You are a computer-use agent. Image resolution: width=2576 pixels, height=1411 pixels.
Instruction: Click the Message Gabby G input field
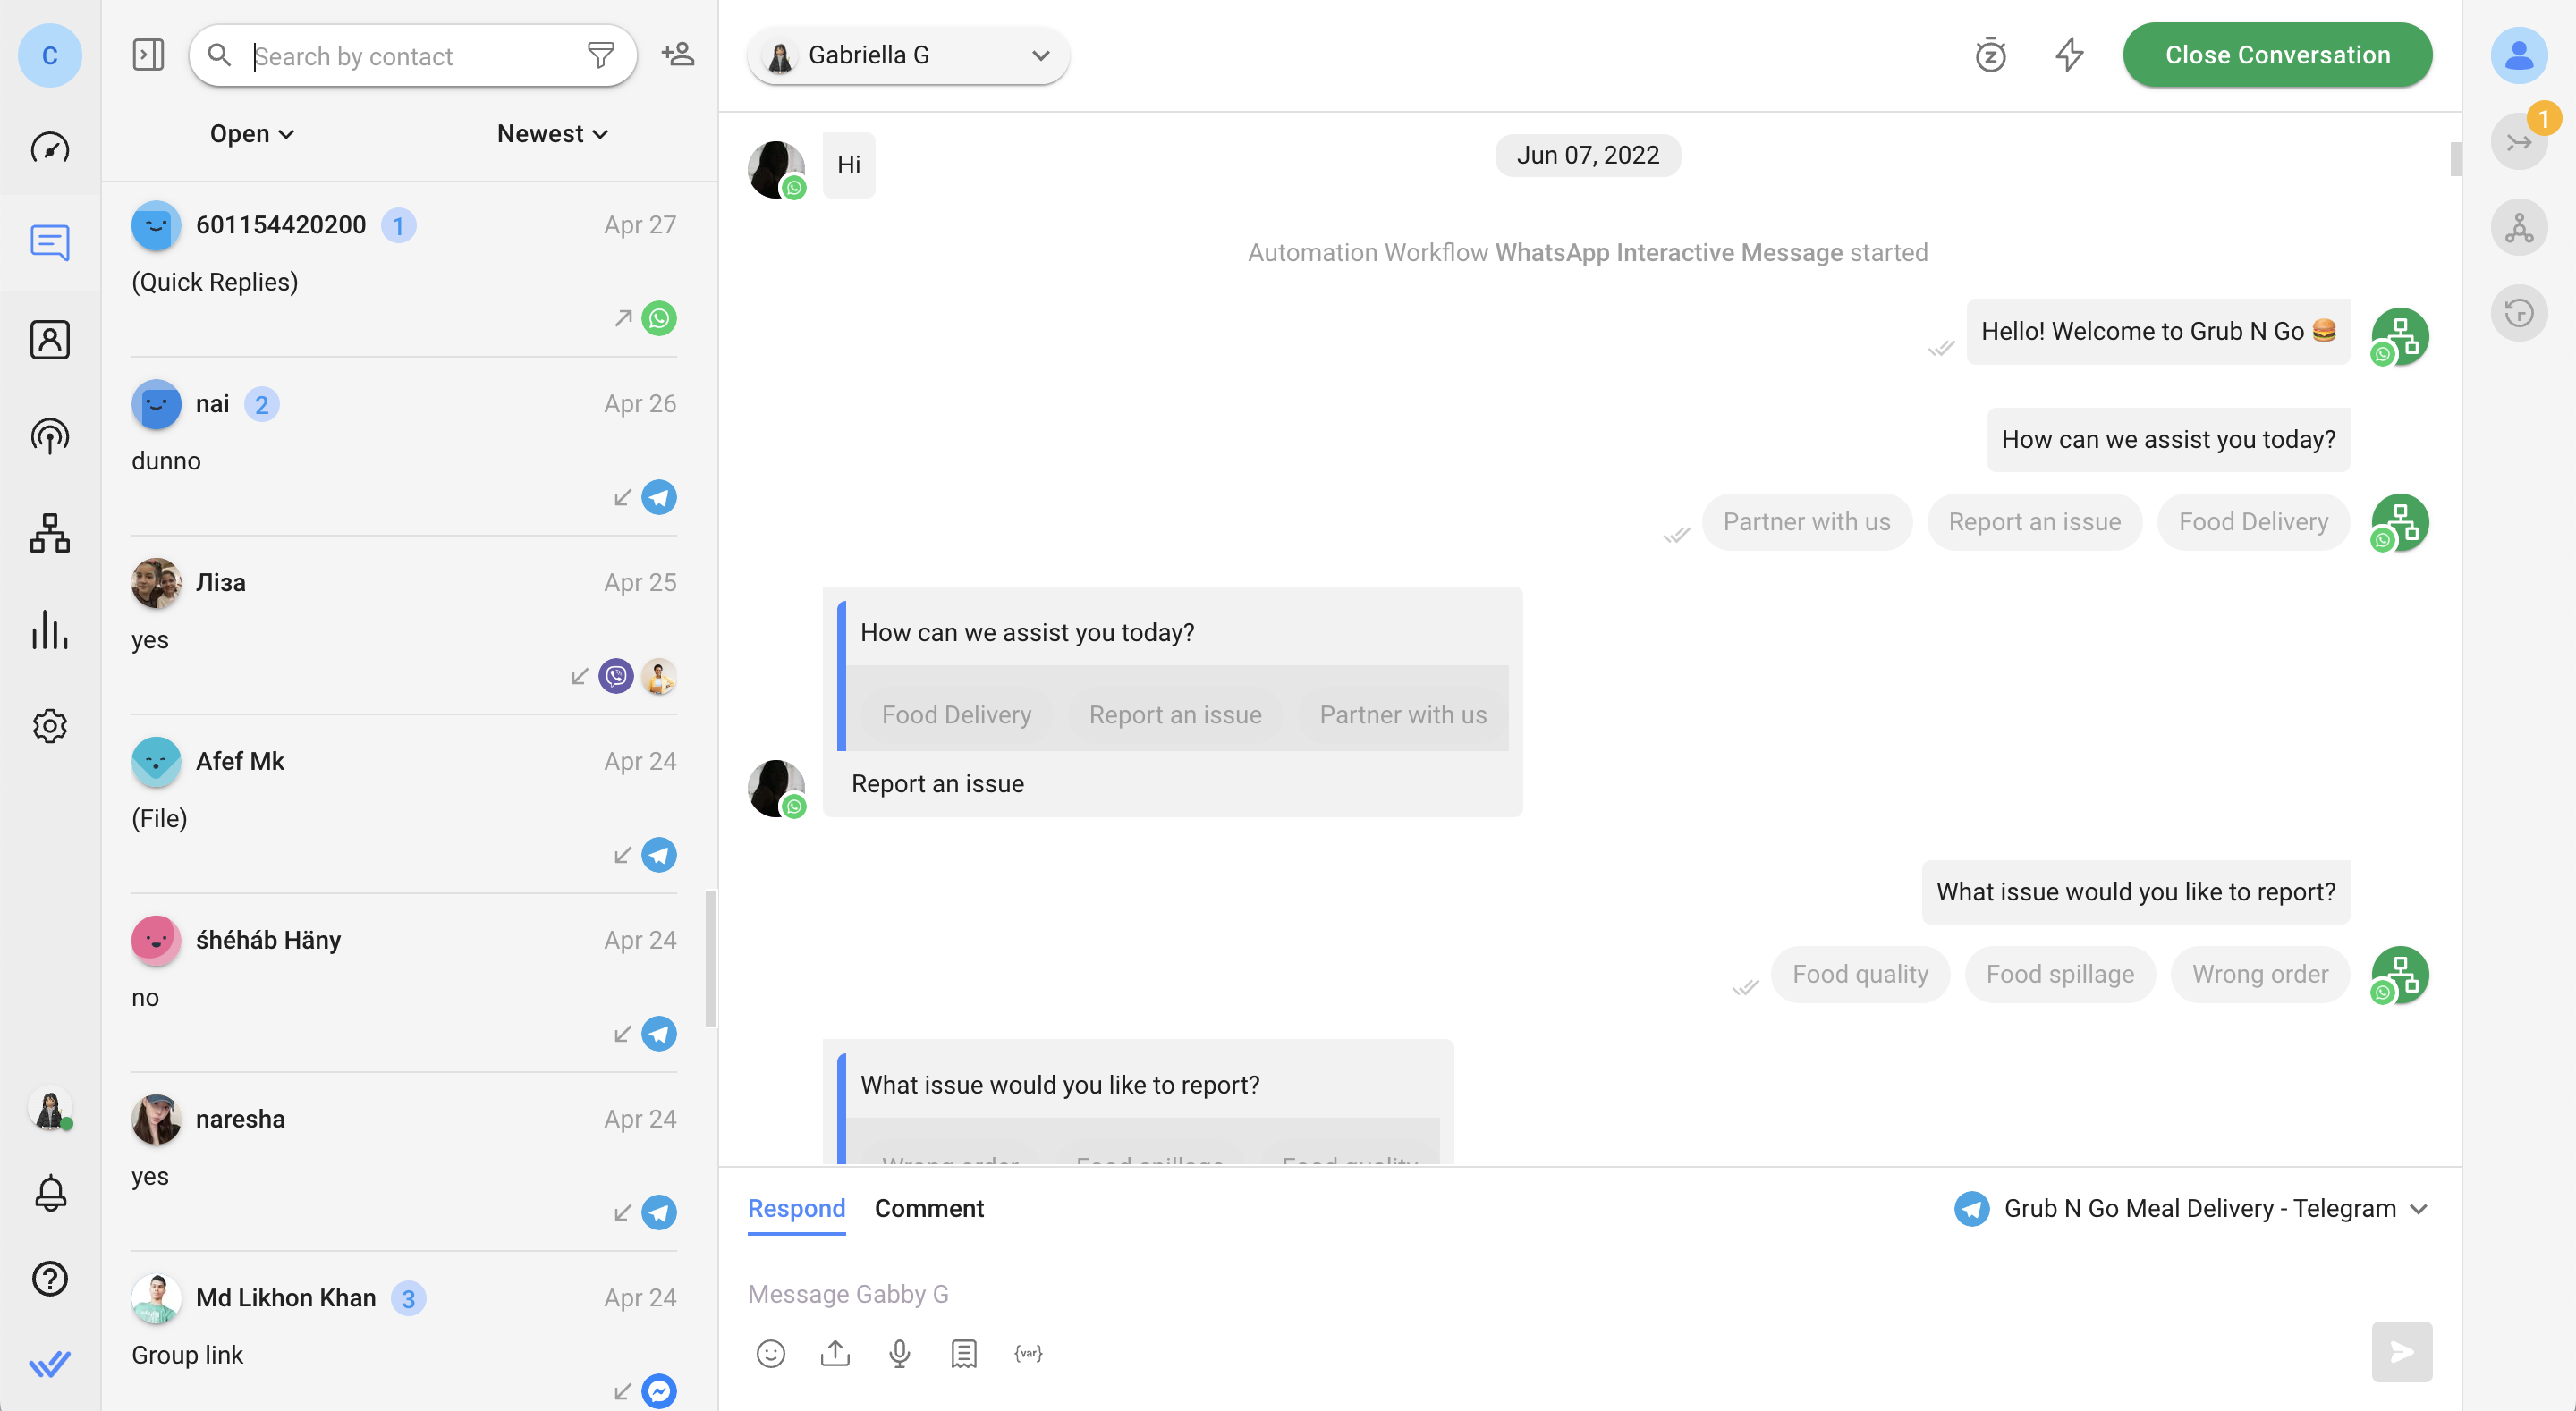click(1577, 1295)
